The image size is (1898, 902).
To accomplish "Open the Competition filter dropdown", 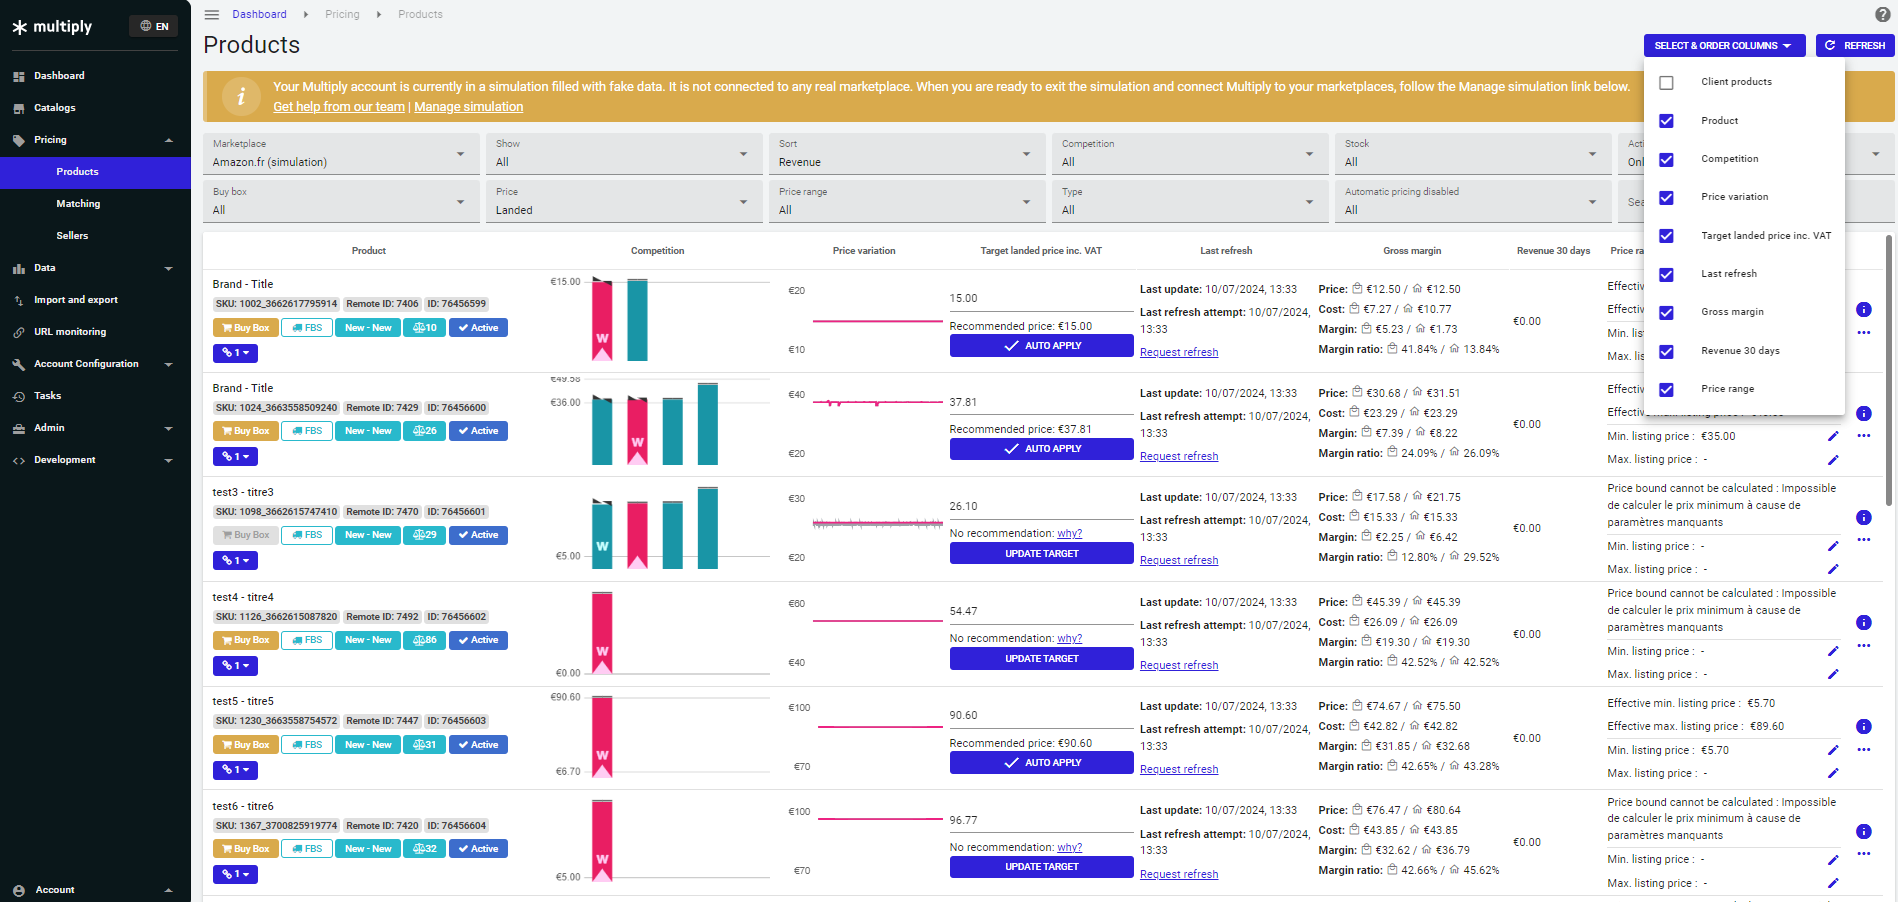I will 1190,154.
